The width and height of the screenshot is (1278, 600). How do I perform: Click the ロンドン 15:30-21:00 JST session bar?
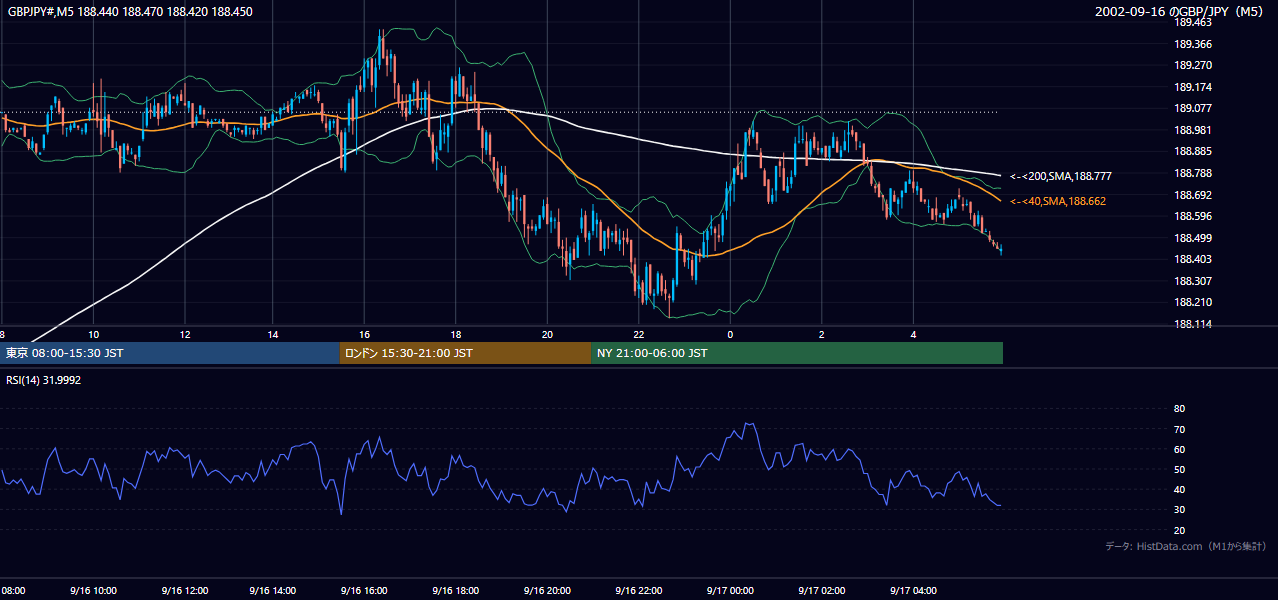pyautogui.click(x=465, y=353)
